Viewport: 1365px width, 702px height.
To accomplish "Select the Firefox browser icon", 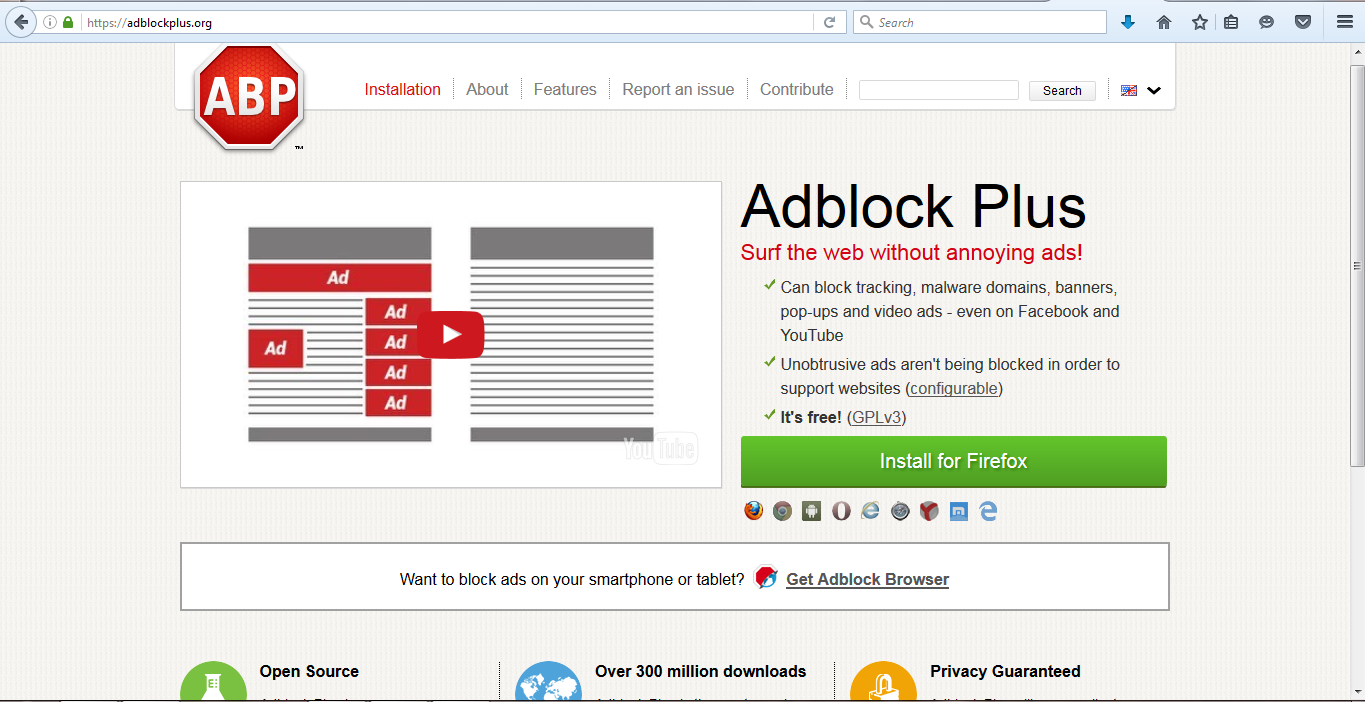I will coord(754,511).
